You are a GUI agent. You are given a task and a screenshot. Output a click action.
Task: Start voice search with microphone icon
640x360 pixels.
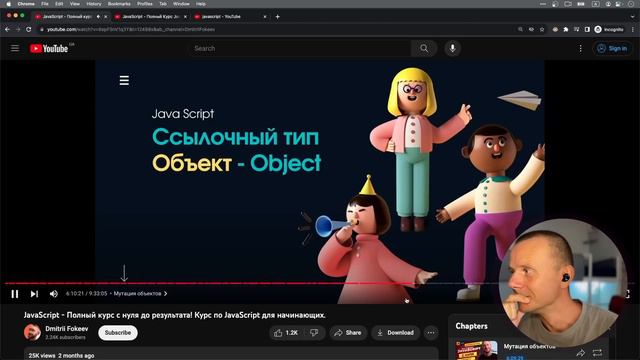pos(453,48)
